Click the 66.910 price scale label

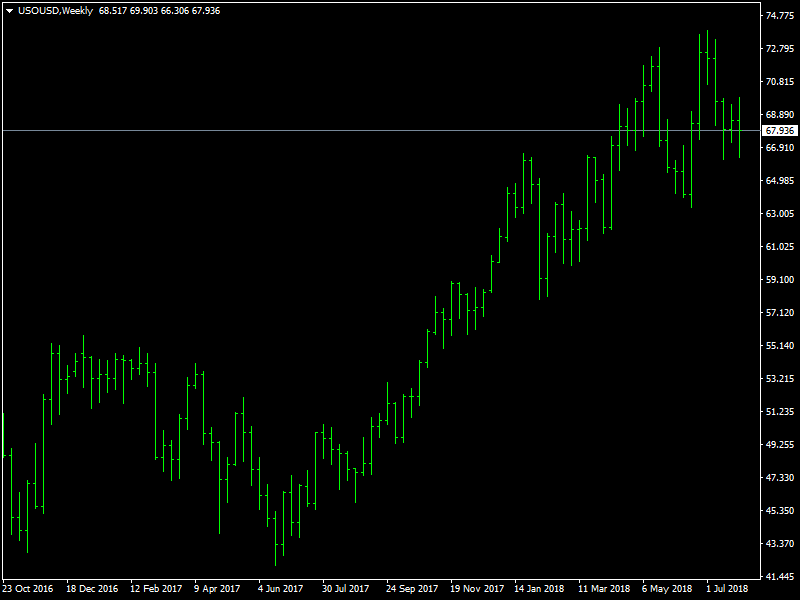780,147
